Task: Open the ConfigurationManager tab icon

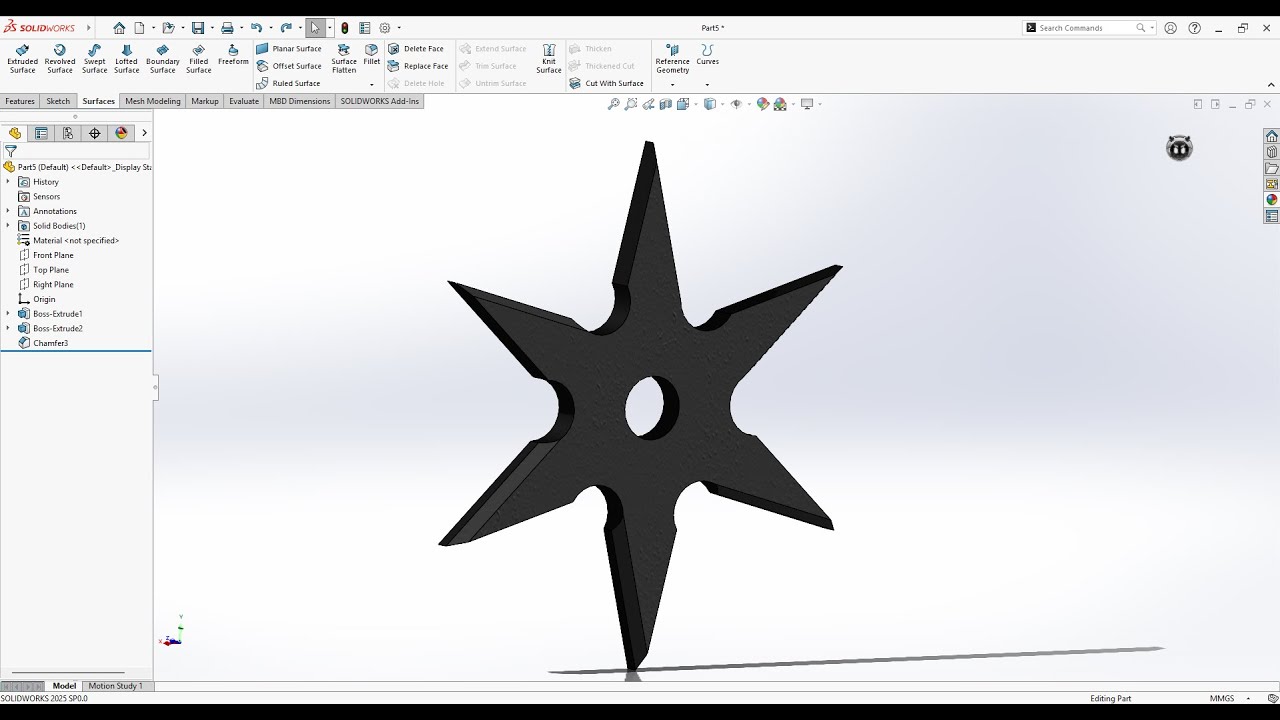Action: click(68, 133)
